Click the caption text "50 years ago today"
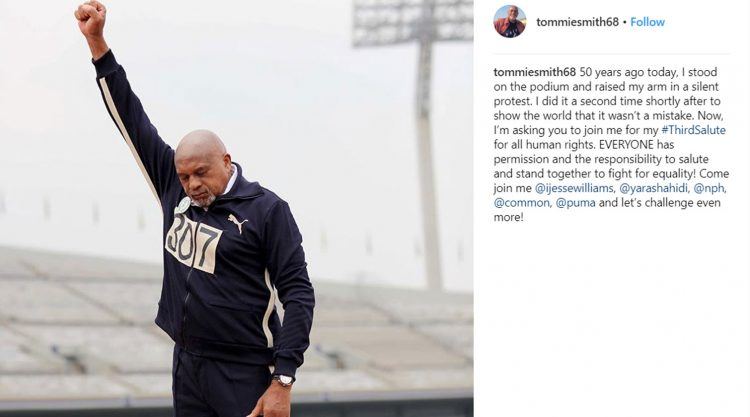The height and width of the screenshot is (417, 750). click(624, 72)
